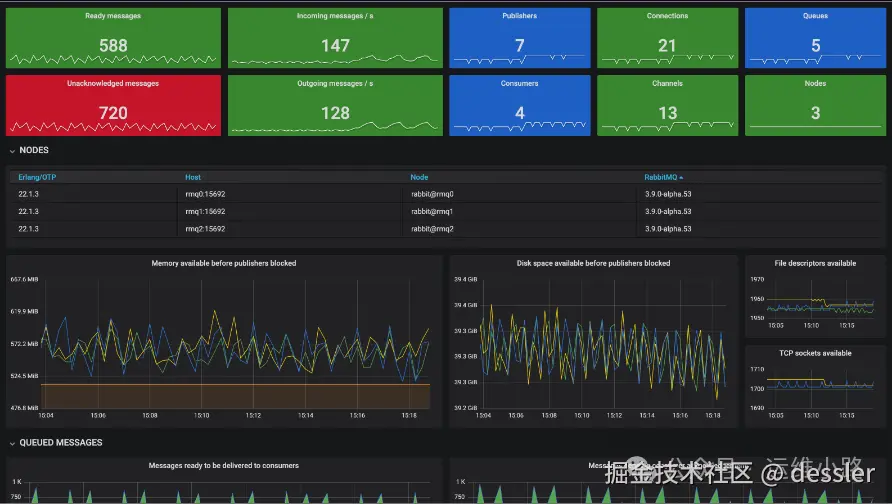This screenshot has width=892, height=504.
Task: Click the QUEUED MESSAGES section title
Action: click(61, 443)
